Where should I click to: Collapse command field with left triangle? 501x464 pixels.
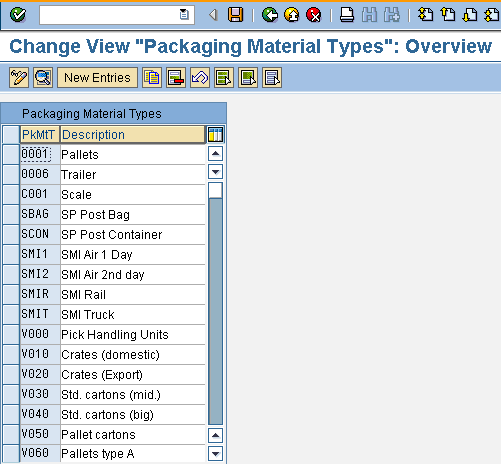coord(213,15)
